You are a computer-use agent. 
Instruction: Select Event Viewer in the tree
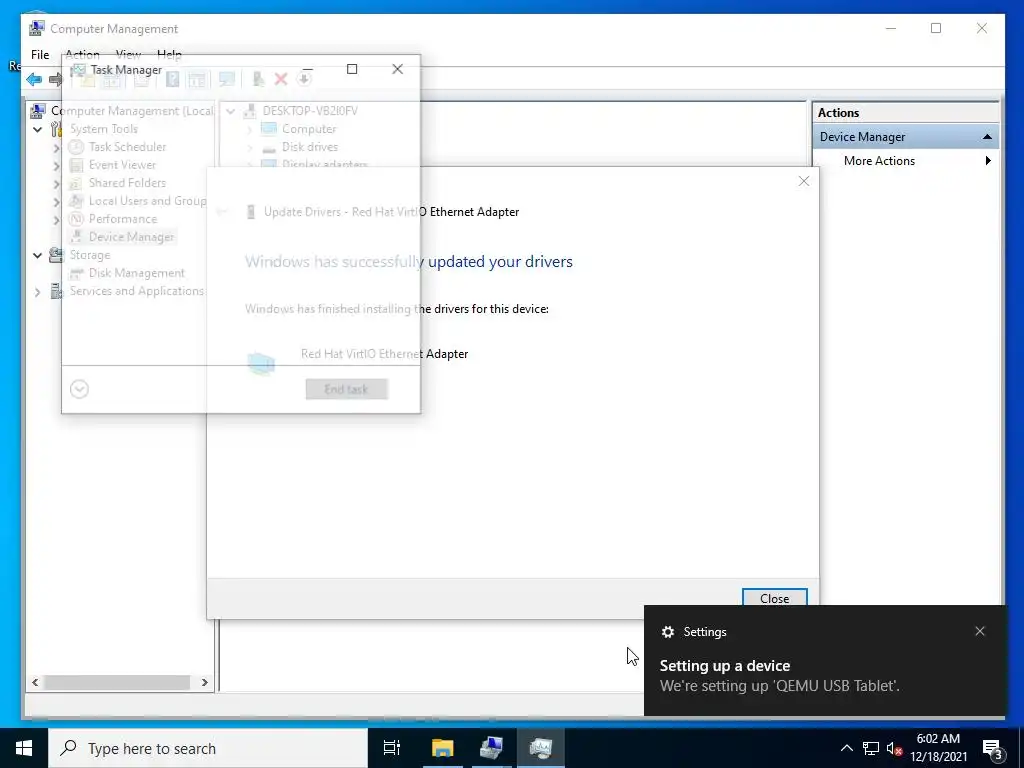(122, 165)
